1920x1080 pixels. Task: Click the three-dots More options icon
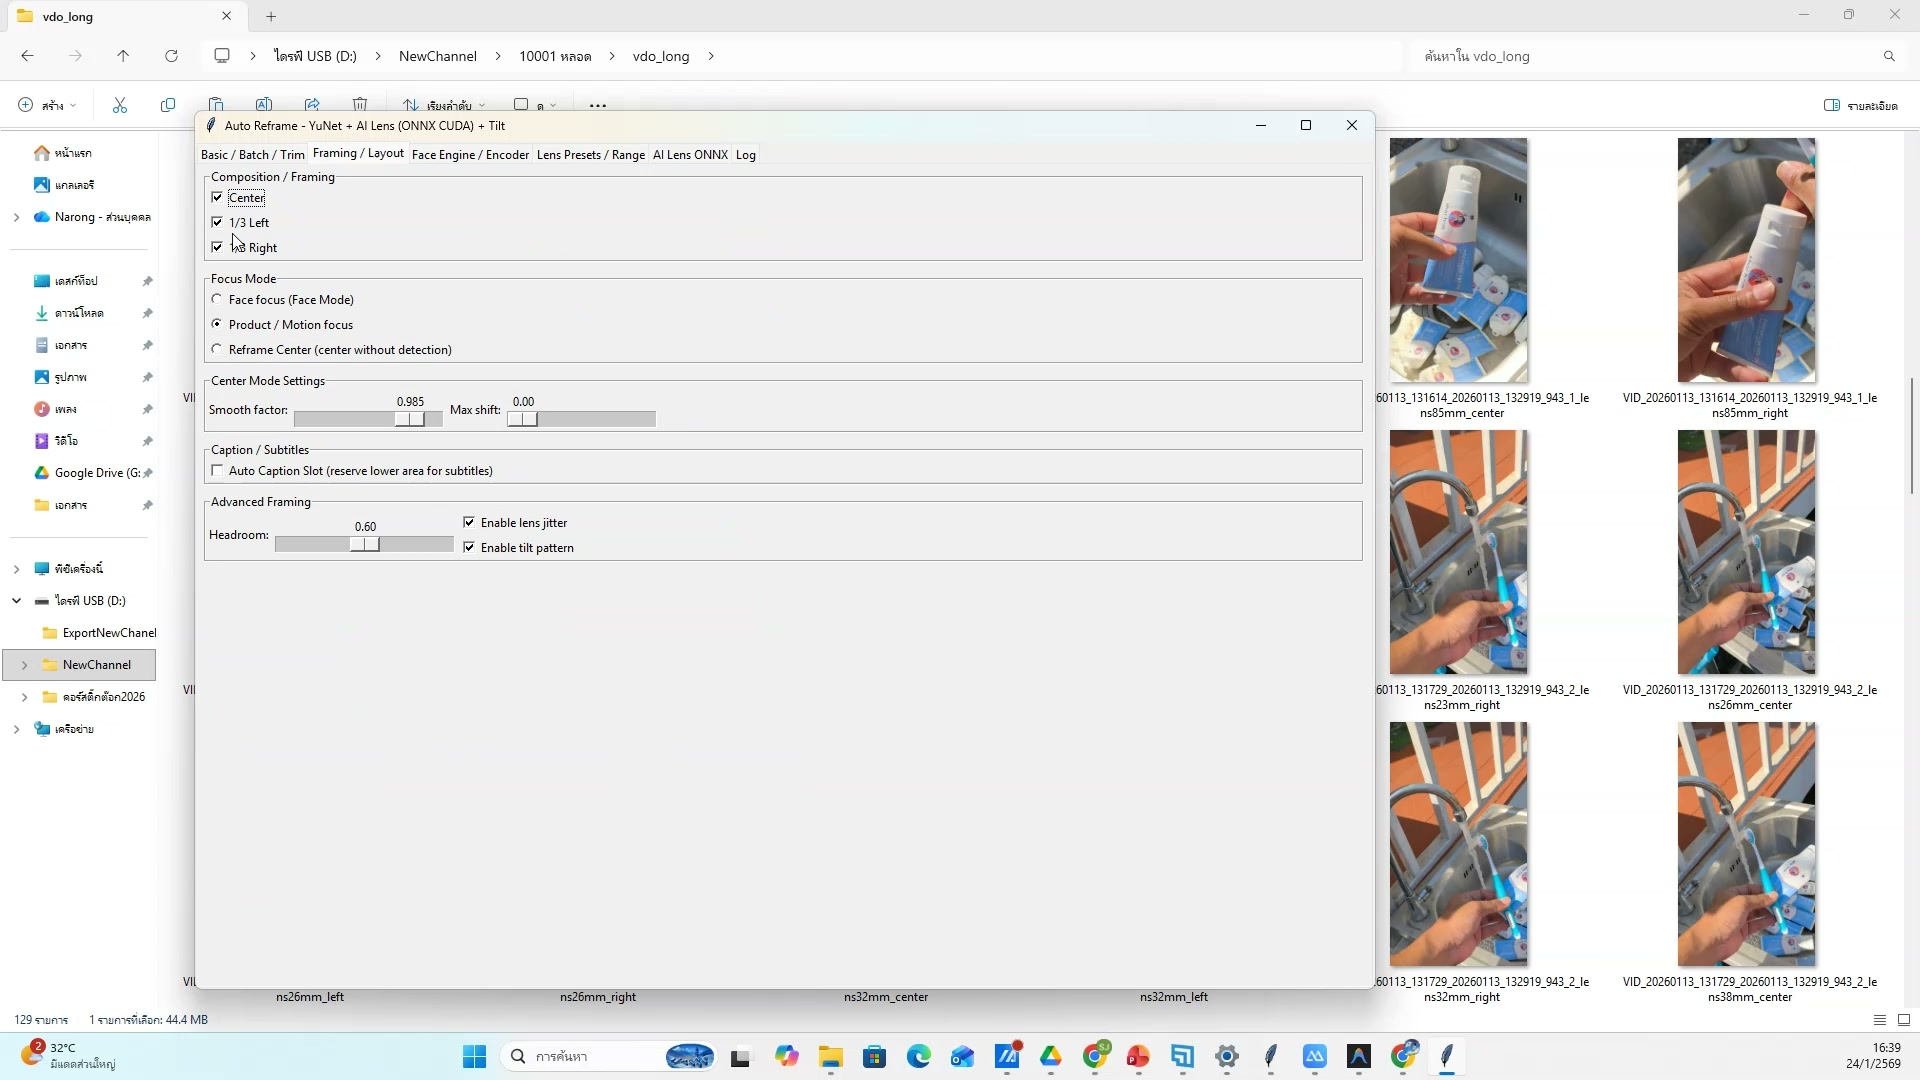click(x=598, y=105)
